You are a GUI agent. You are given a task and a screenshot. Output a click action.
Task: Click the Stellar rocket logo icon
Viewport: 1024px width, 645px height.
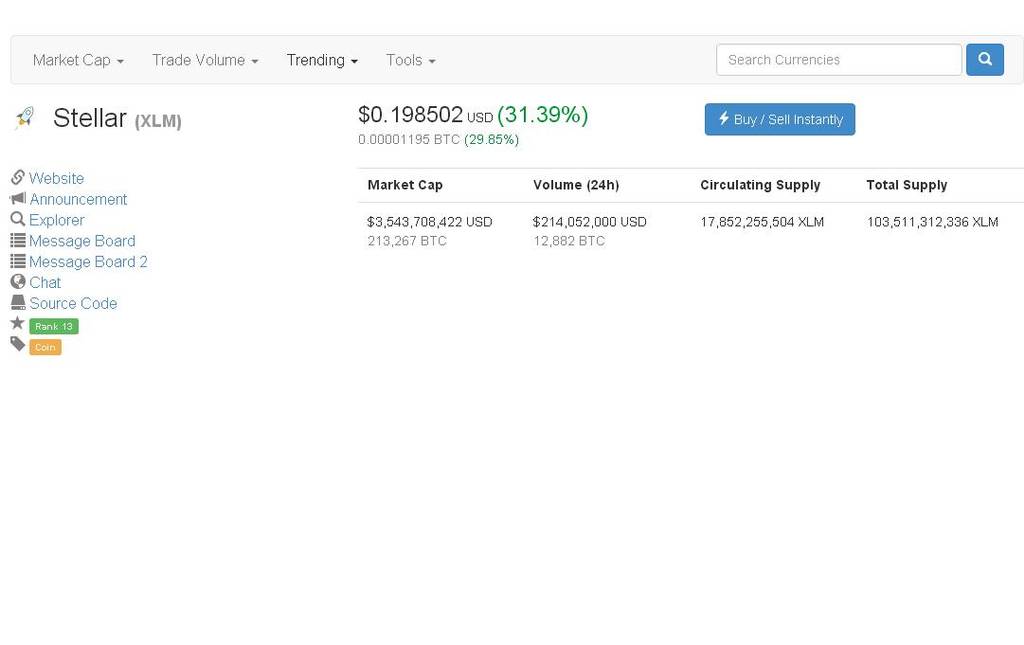point(25,117)
